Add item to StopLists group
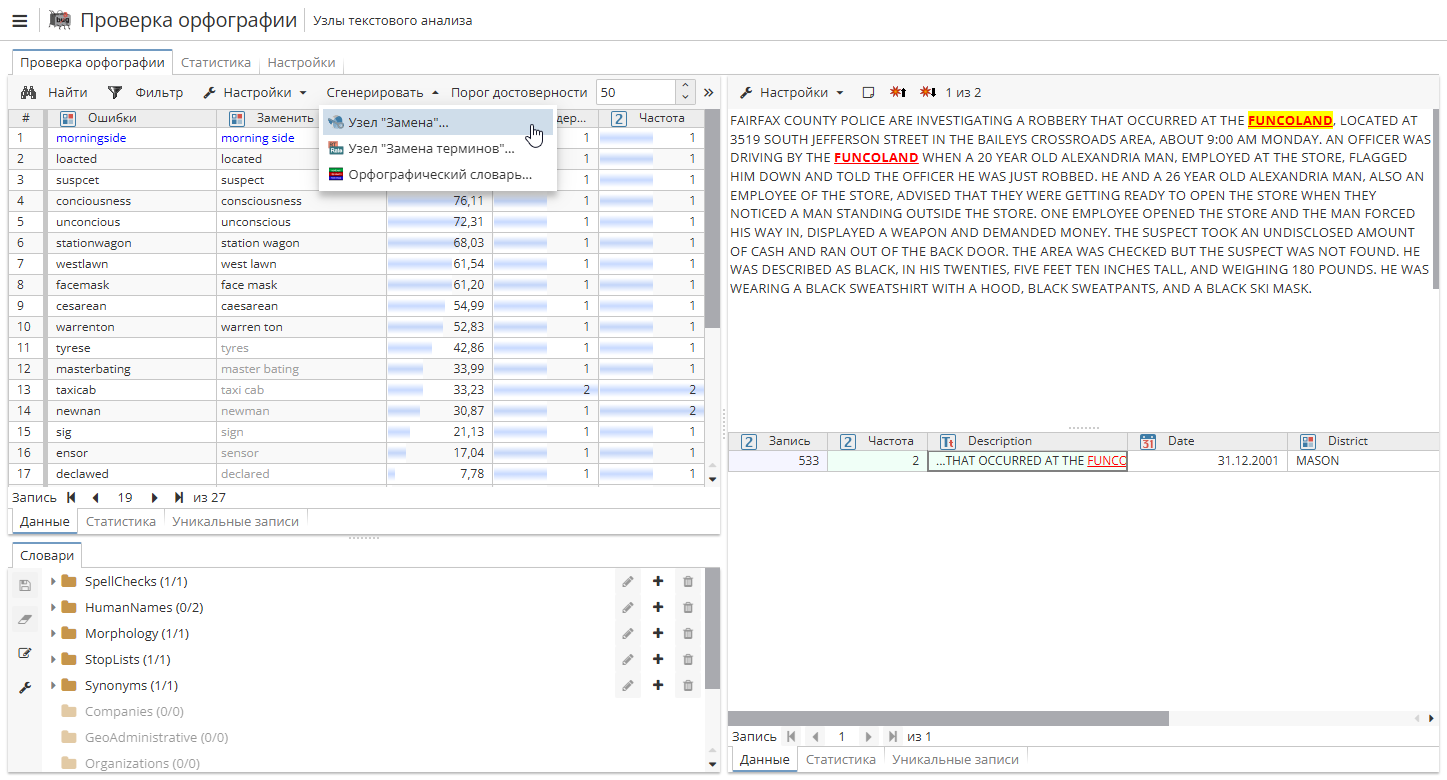This screenshot has height=780, width=1447. [x=658, y=659]
